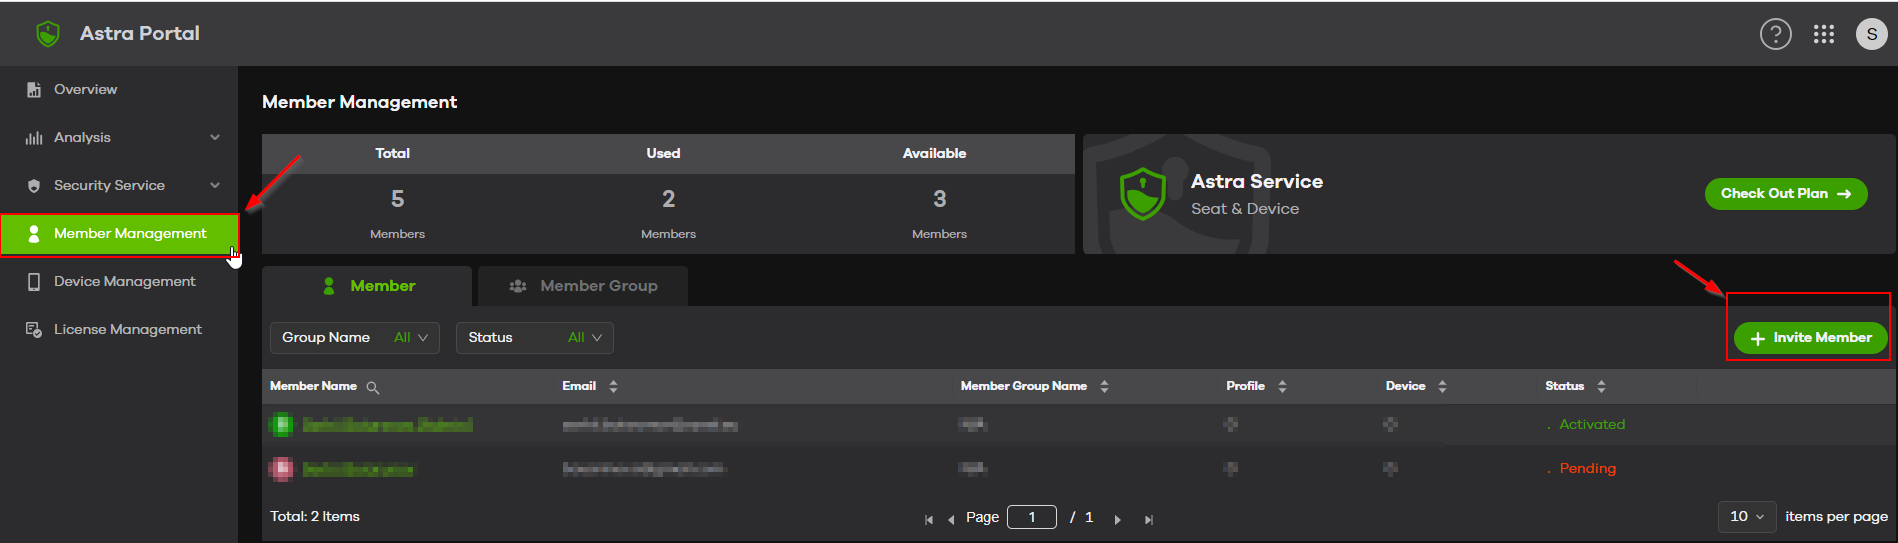Go to the next page arrow
The height and width of the screenshot is (543, 1898).
pos(1118,519)
